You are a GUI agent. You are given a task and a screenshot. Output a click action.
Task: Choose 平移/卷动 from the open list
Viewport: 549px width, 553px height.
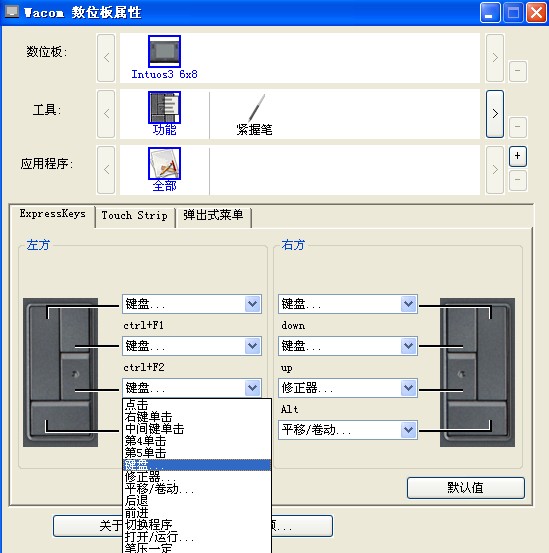[197, 489]
